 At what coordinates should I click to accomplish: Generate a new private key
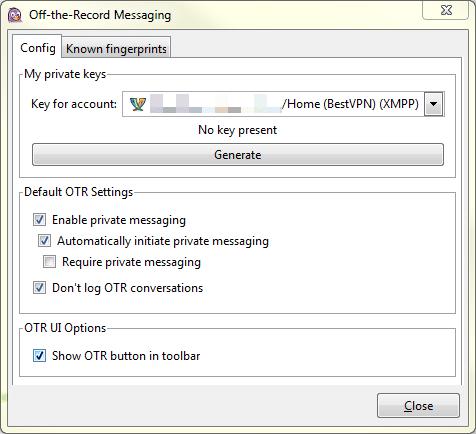click(x=238, y=155)
